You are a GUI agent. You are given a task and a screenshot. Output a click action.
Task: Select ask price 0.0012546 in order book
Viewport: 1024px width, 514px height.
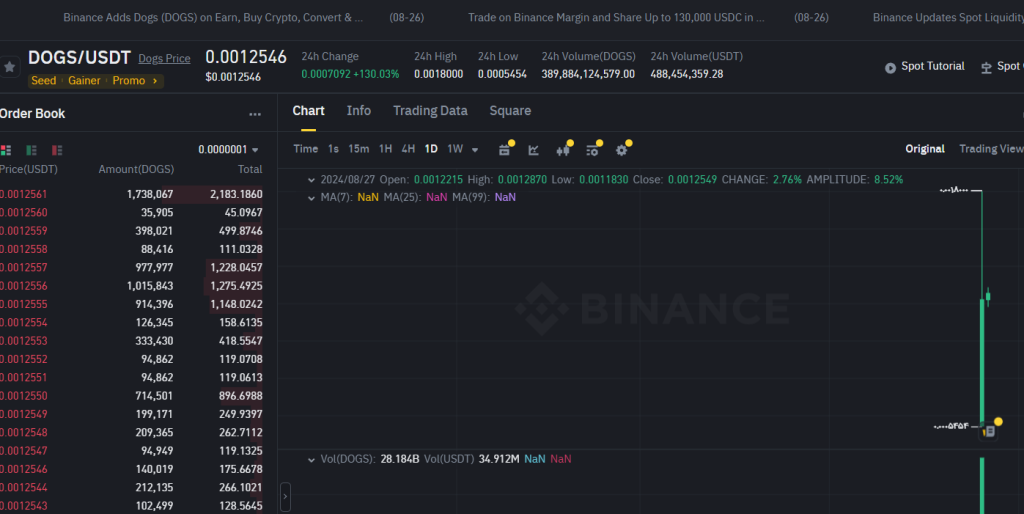click(24, 469)
